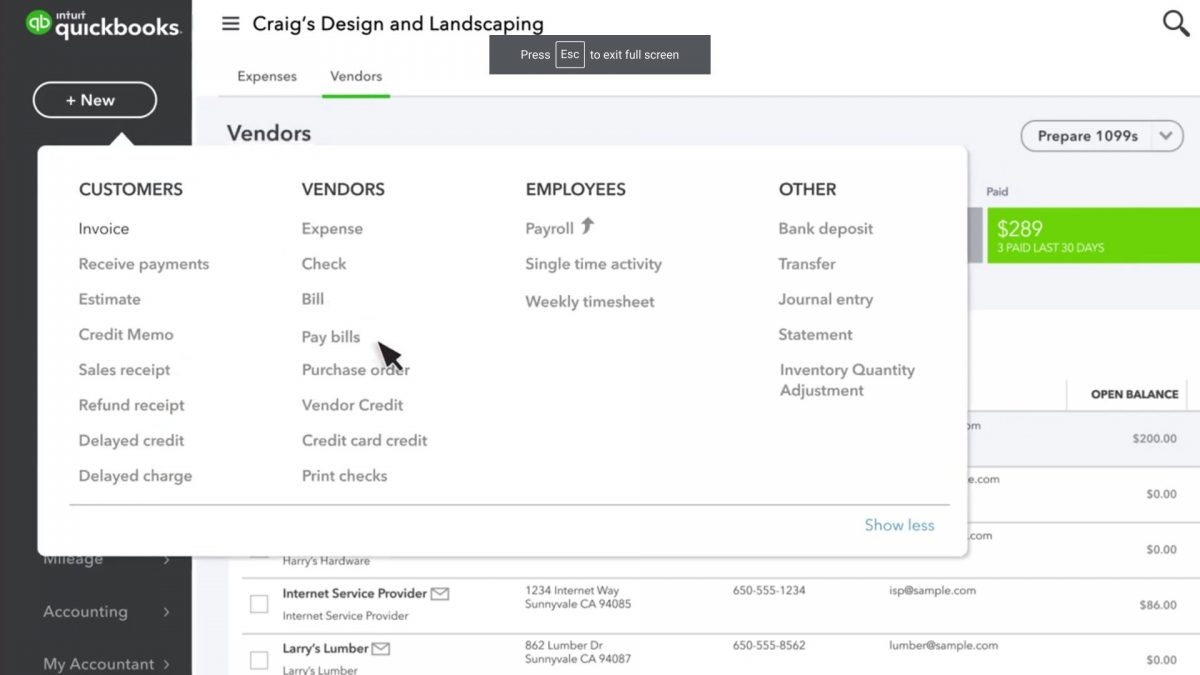
Task: Click the envelope icon beside Larry's Lumber
Action: (381, 648)
